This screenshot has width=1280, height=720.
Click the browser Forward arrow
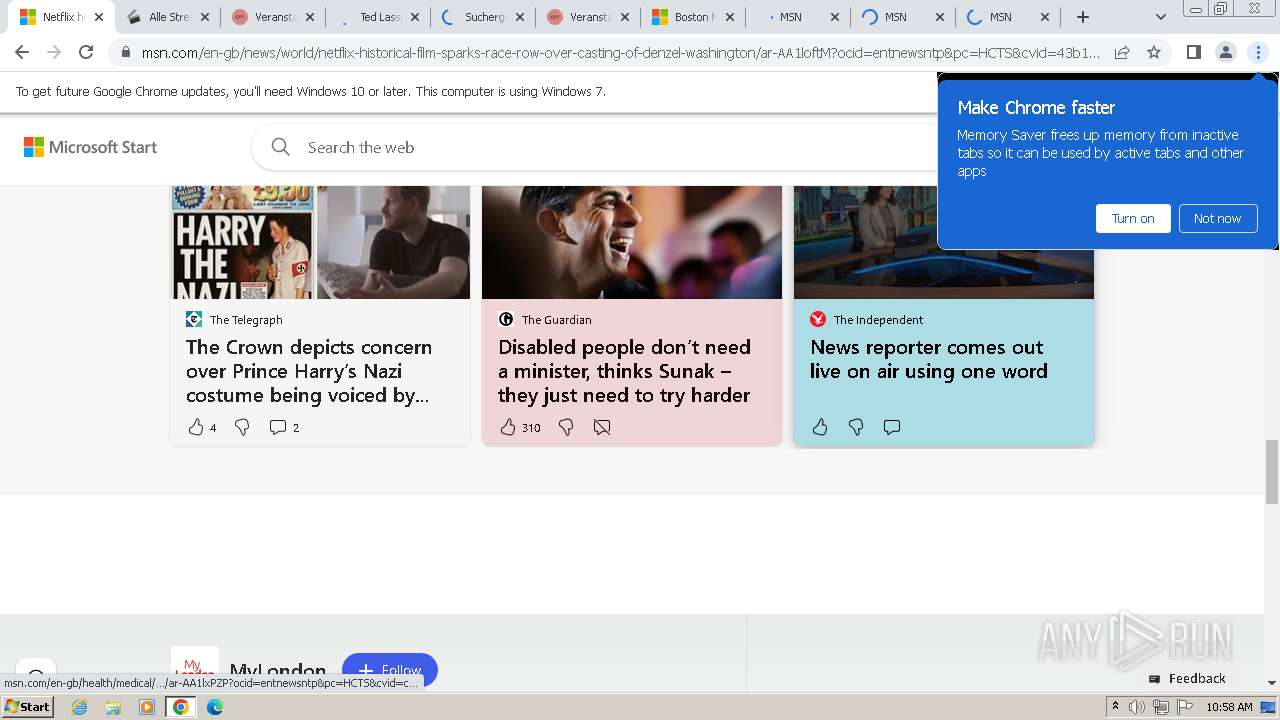click(54, 52)
